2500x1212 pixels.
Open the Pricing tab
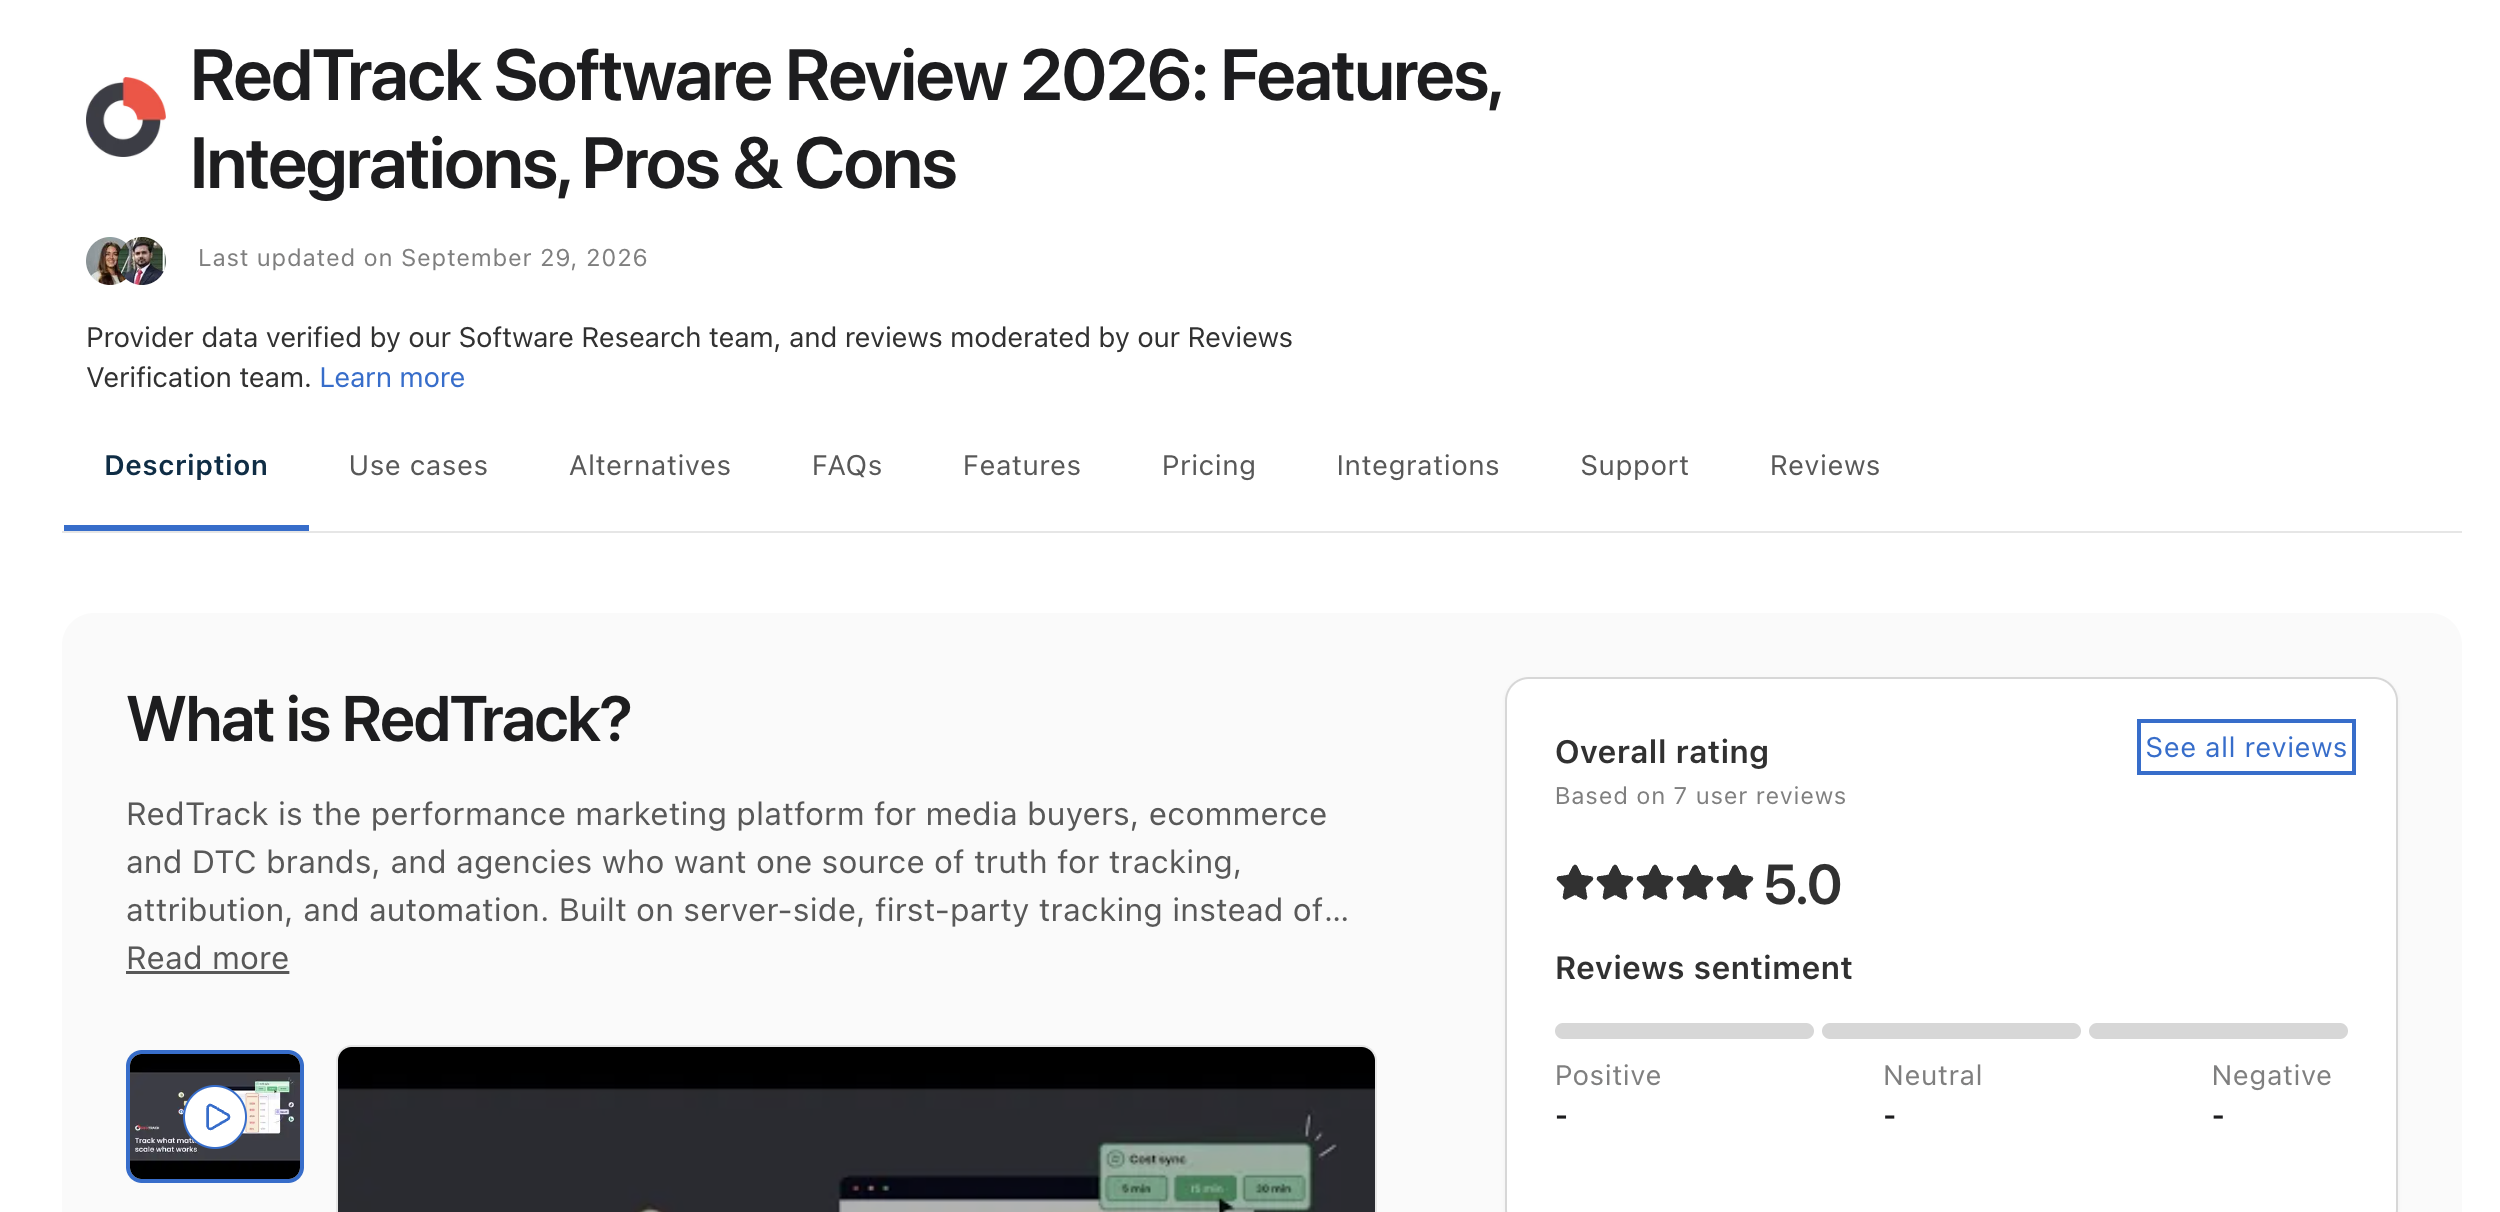(x=1209, y=466)
